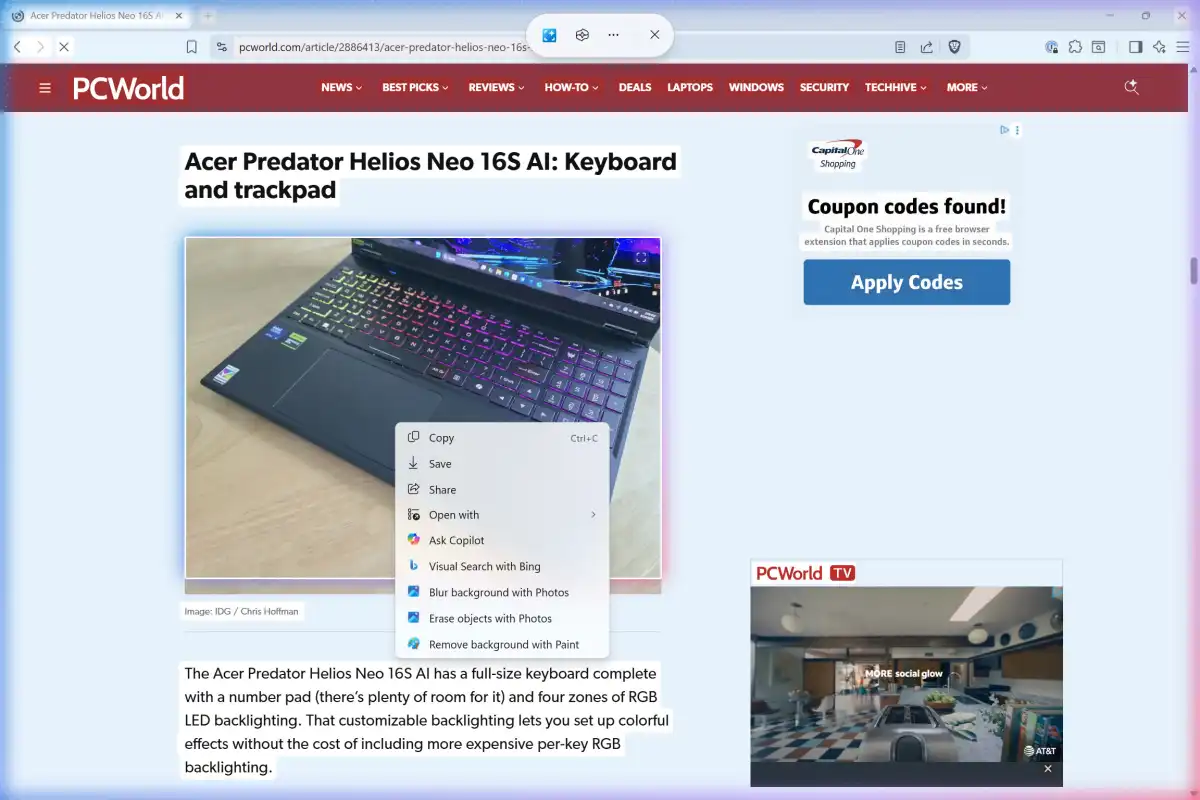Choose Share in the context menu
The image size is (1200, 800).
[x=502, y=490]
